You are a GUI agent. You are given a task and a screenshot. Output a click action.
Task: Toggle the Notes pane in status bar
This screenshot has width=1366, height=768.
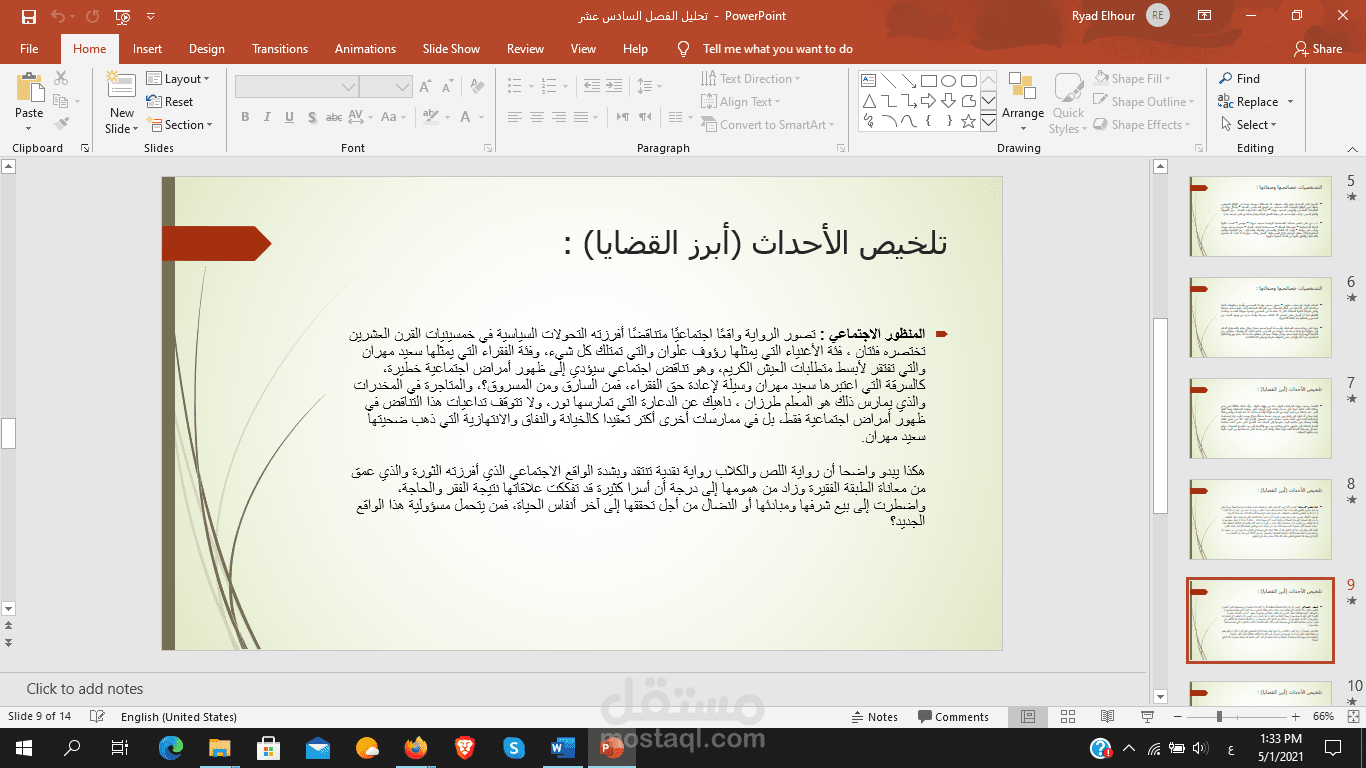click(875, 716)
